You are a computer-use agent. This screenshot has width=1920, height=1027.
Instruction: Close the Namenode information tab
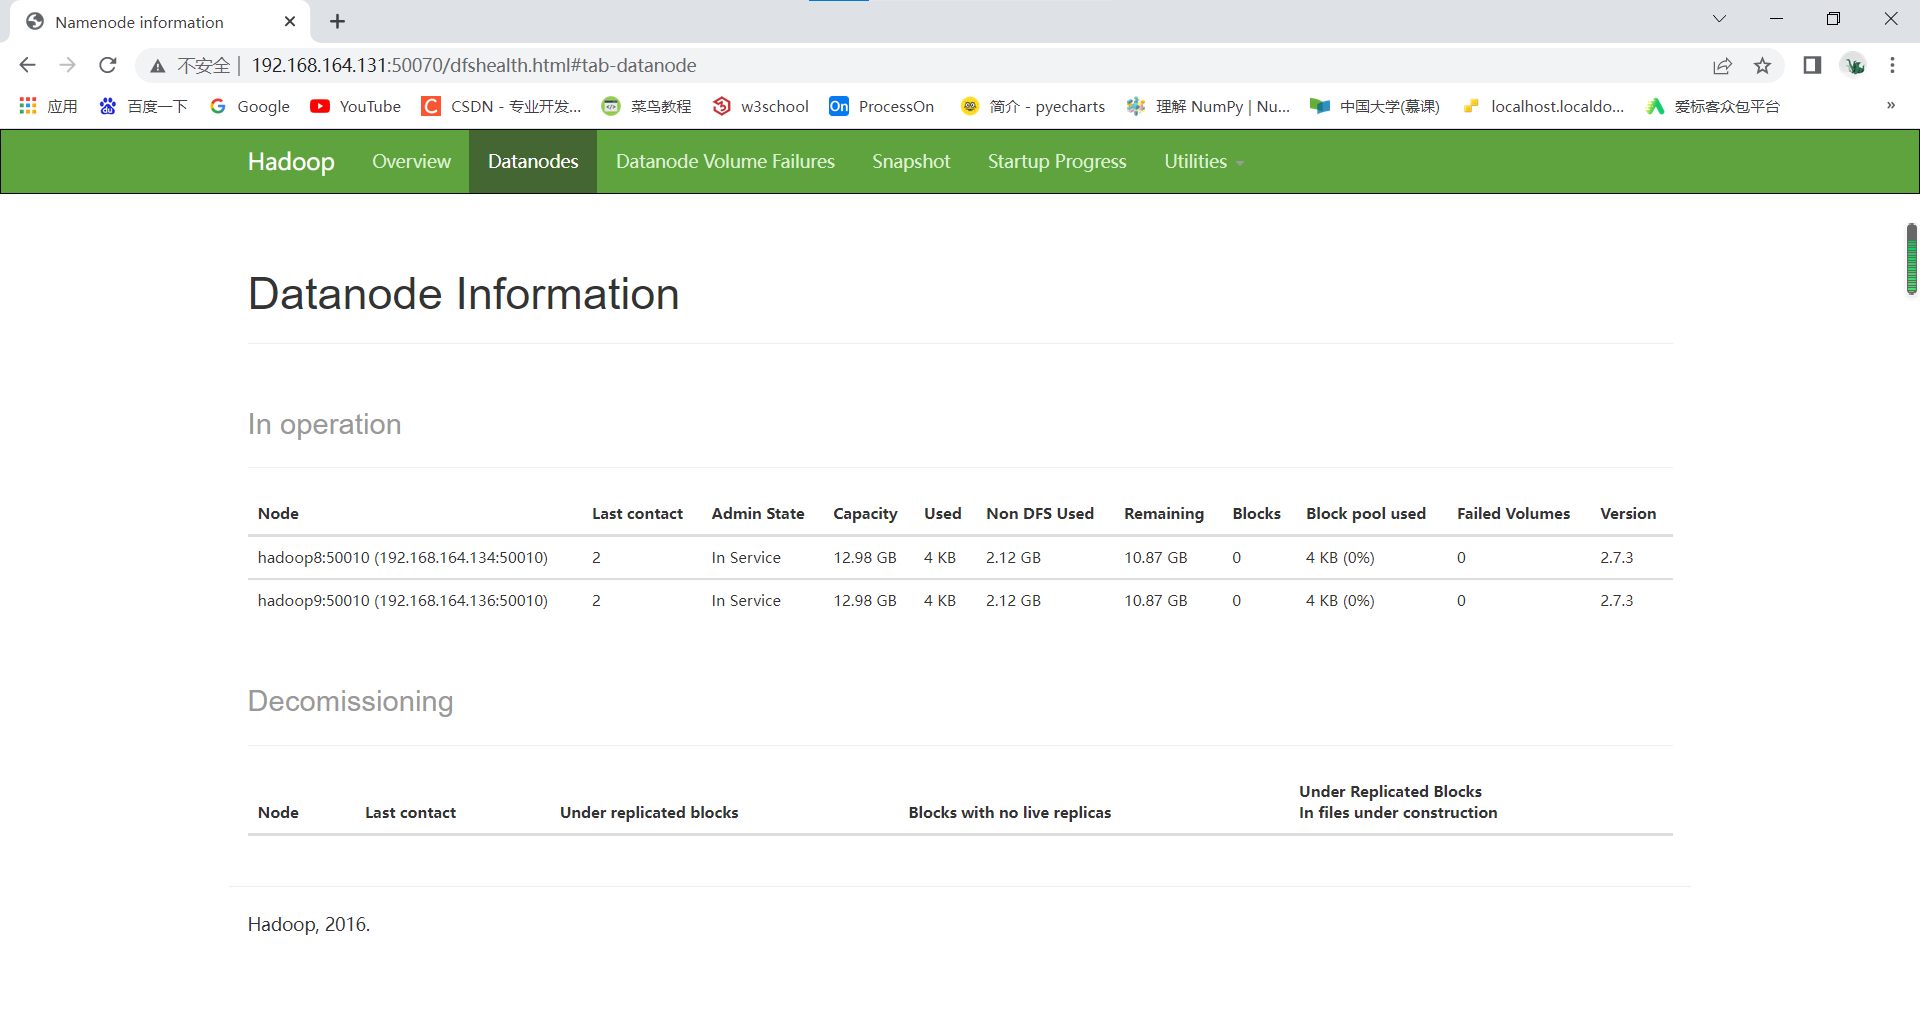(290, 21)
